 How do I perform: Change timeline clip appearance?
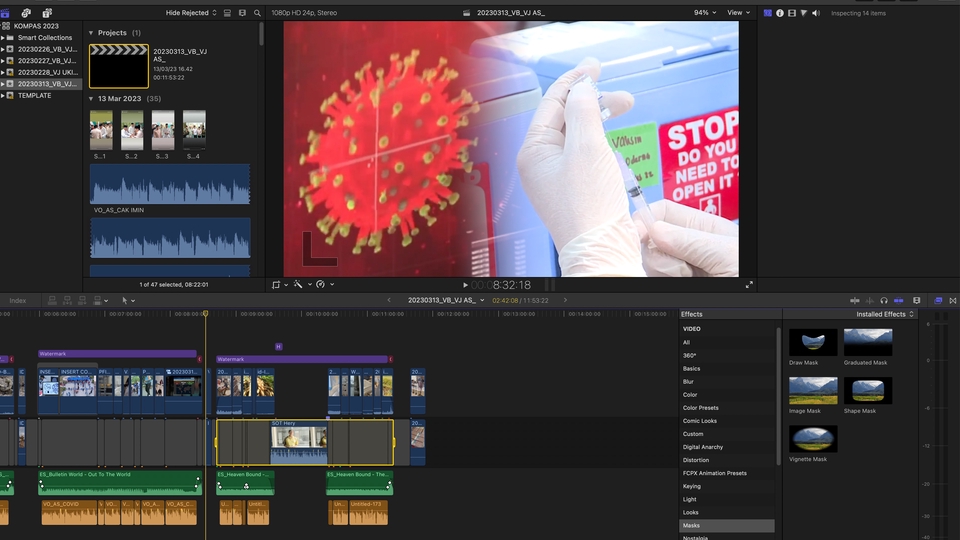click(x=917, y=301)
